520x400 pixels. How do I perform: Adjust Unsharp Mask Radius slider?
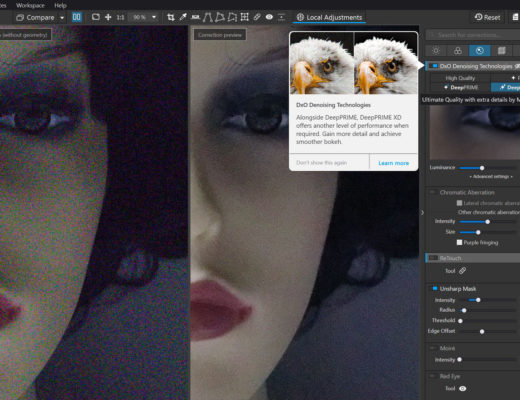[464, 310]
